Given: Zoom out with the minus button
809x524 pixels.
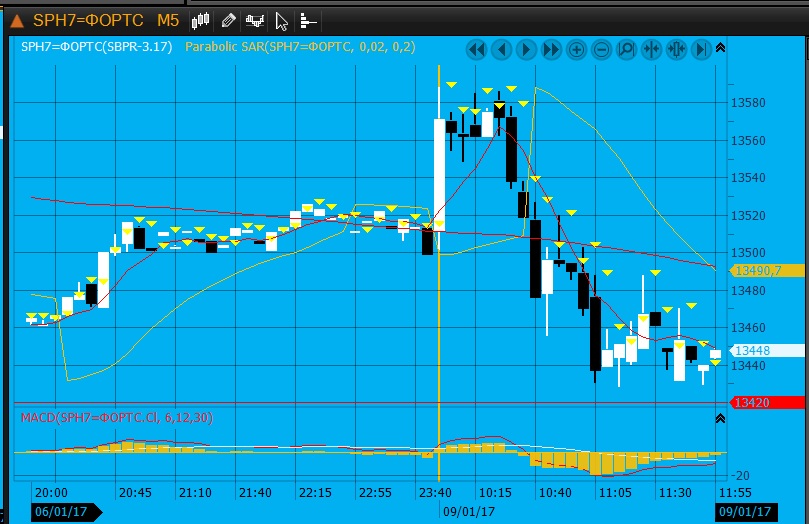Looking at the screenshot, I should pyautogui.click(x=602, y=48).
